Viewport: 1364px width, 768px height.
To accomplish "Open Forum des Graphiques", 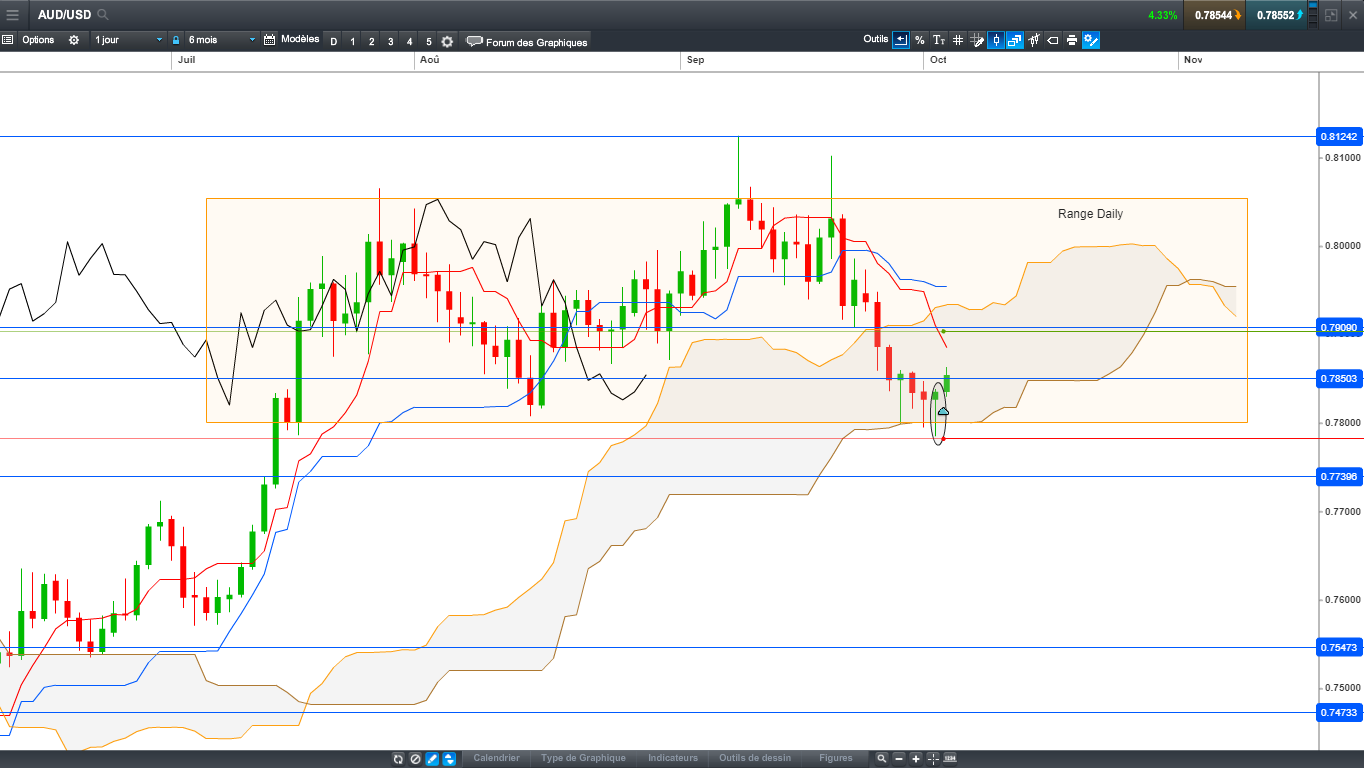I will point(527,42).
